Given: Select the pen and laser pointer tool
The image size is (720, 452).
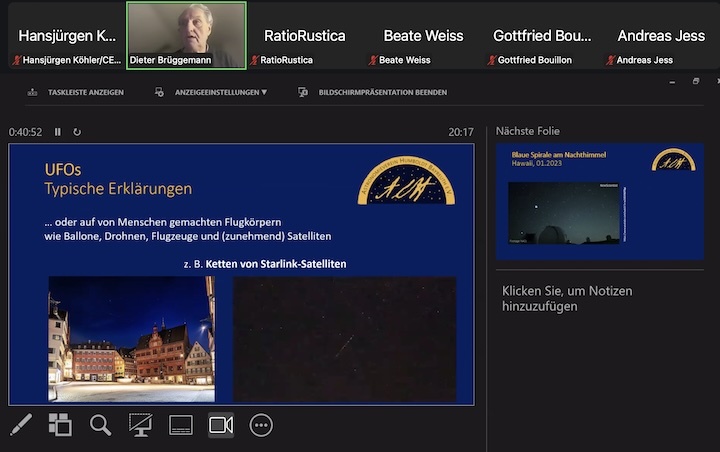Looking at the screenshot, I should pos(21,424).
